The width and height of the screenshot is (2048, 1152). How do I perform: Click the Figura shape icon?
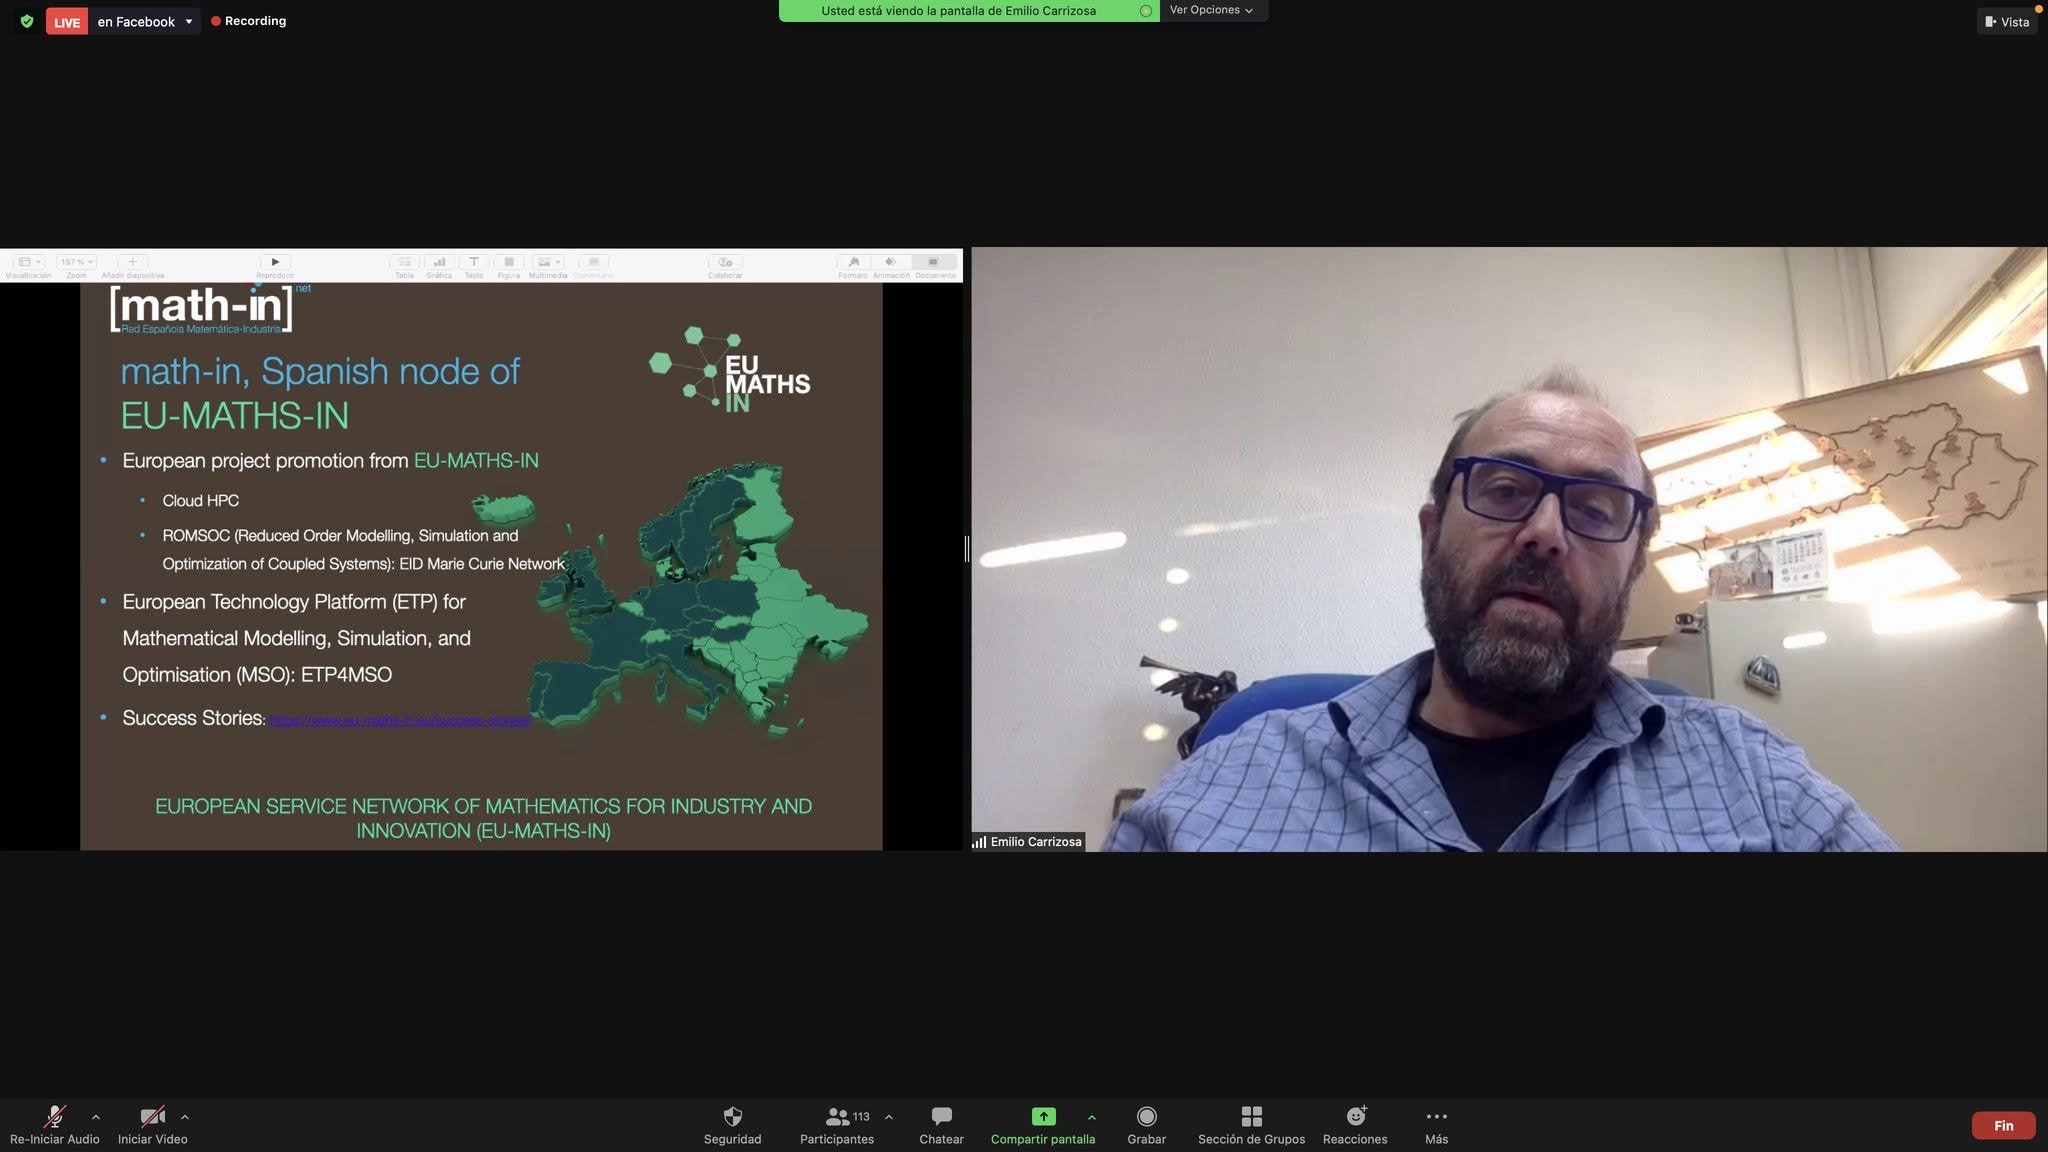(x=509, y=262)
